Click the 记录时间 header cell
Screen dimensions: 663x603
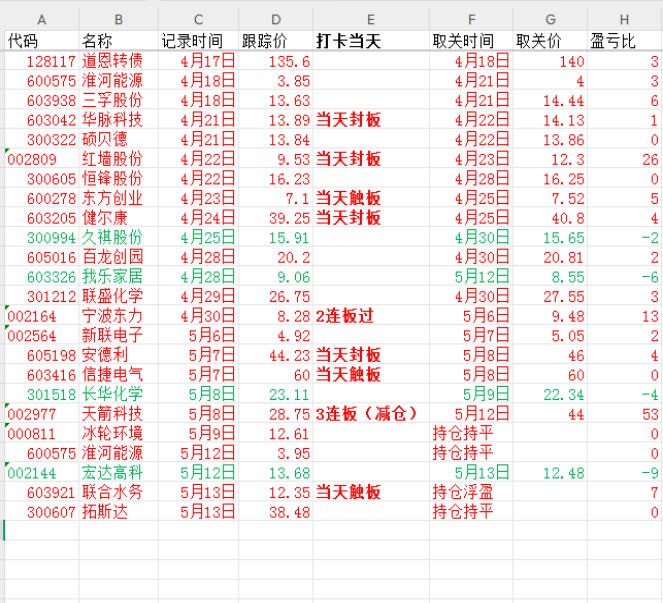pos(198,41)
